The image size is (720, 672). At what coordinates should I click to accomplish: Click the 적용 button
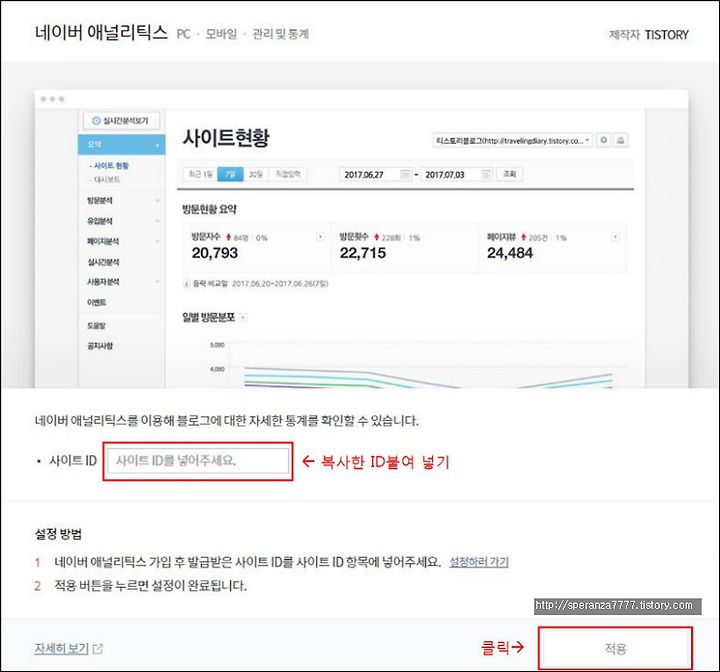click(615, 648)
